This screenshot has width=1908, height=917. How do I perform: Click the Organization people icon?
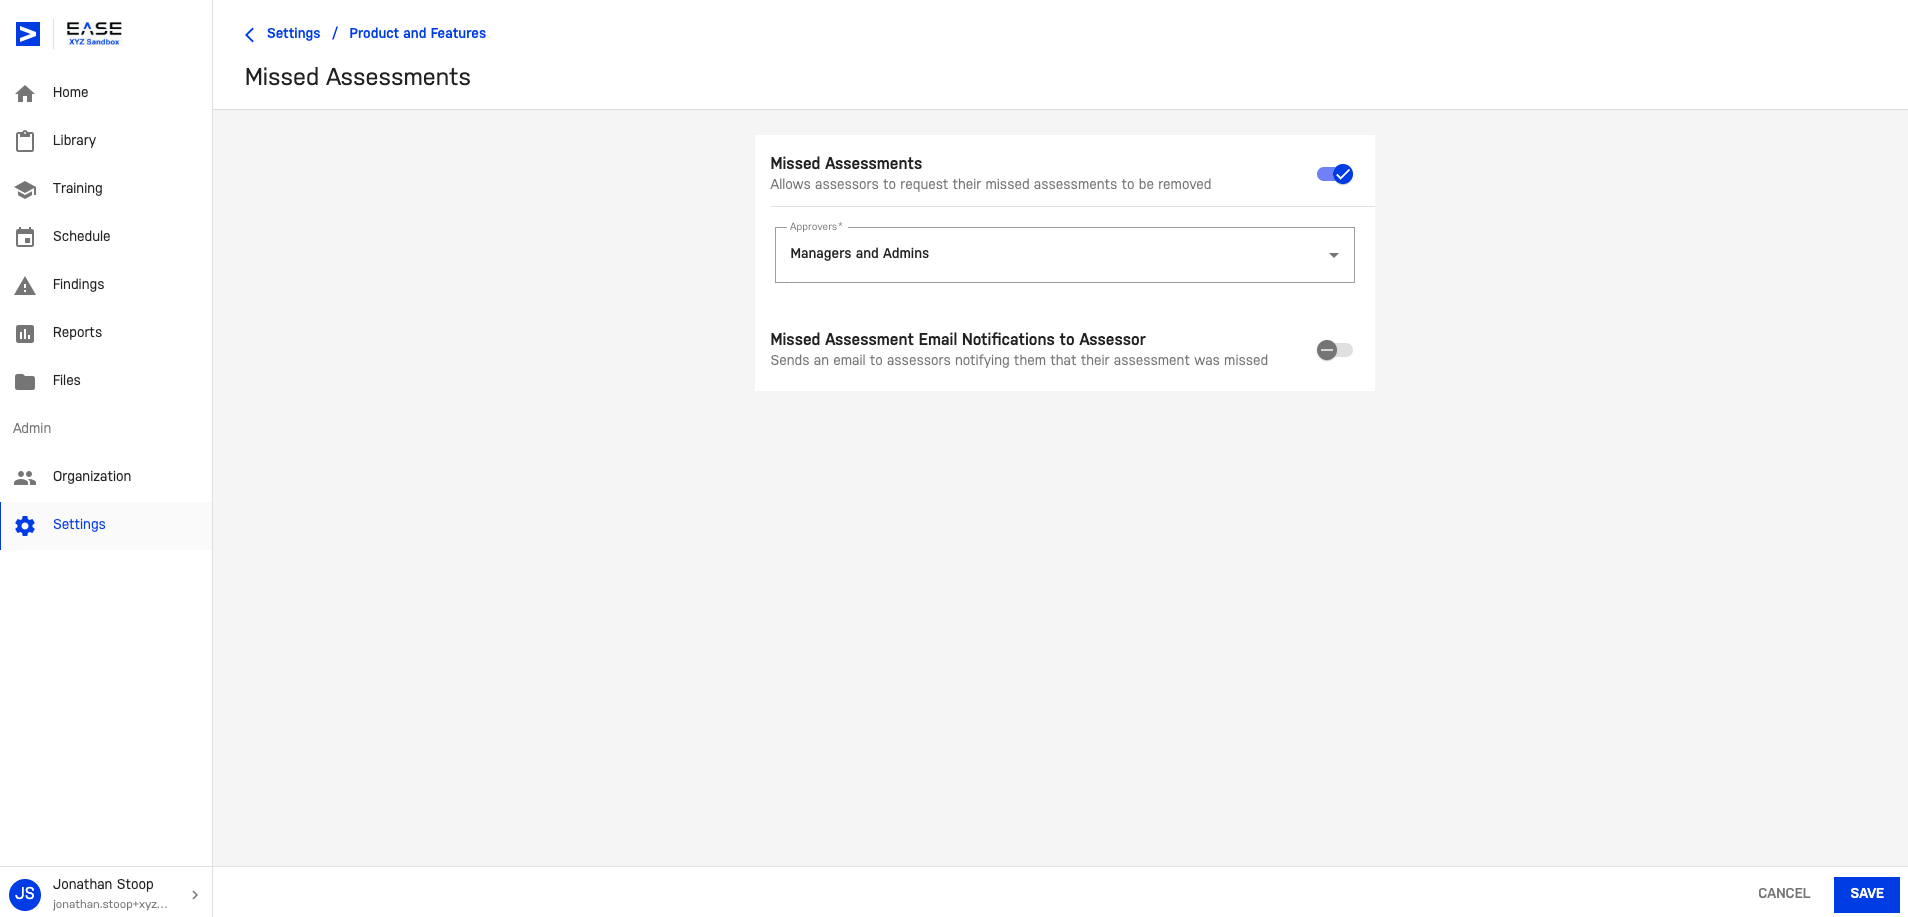pos(25,477)
